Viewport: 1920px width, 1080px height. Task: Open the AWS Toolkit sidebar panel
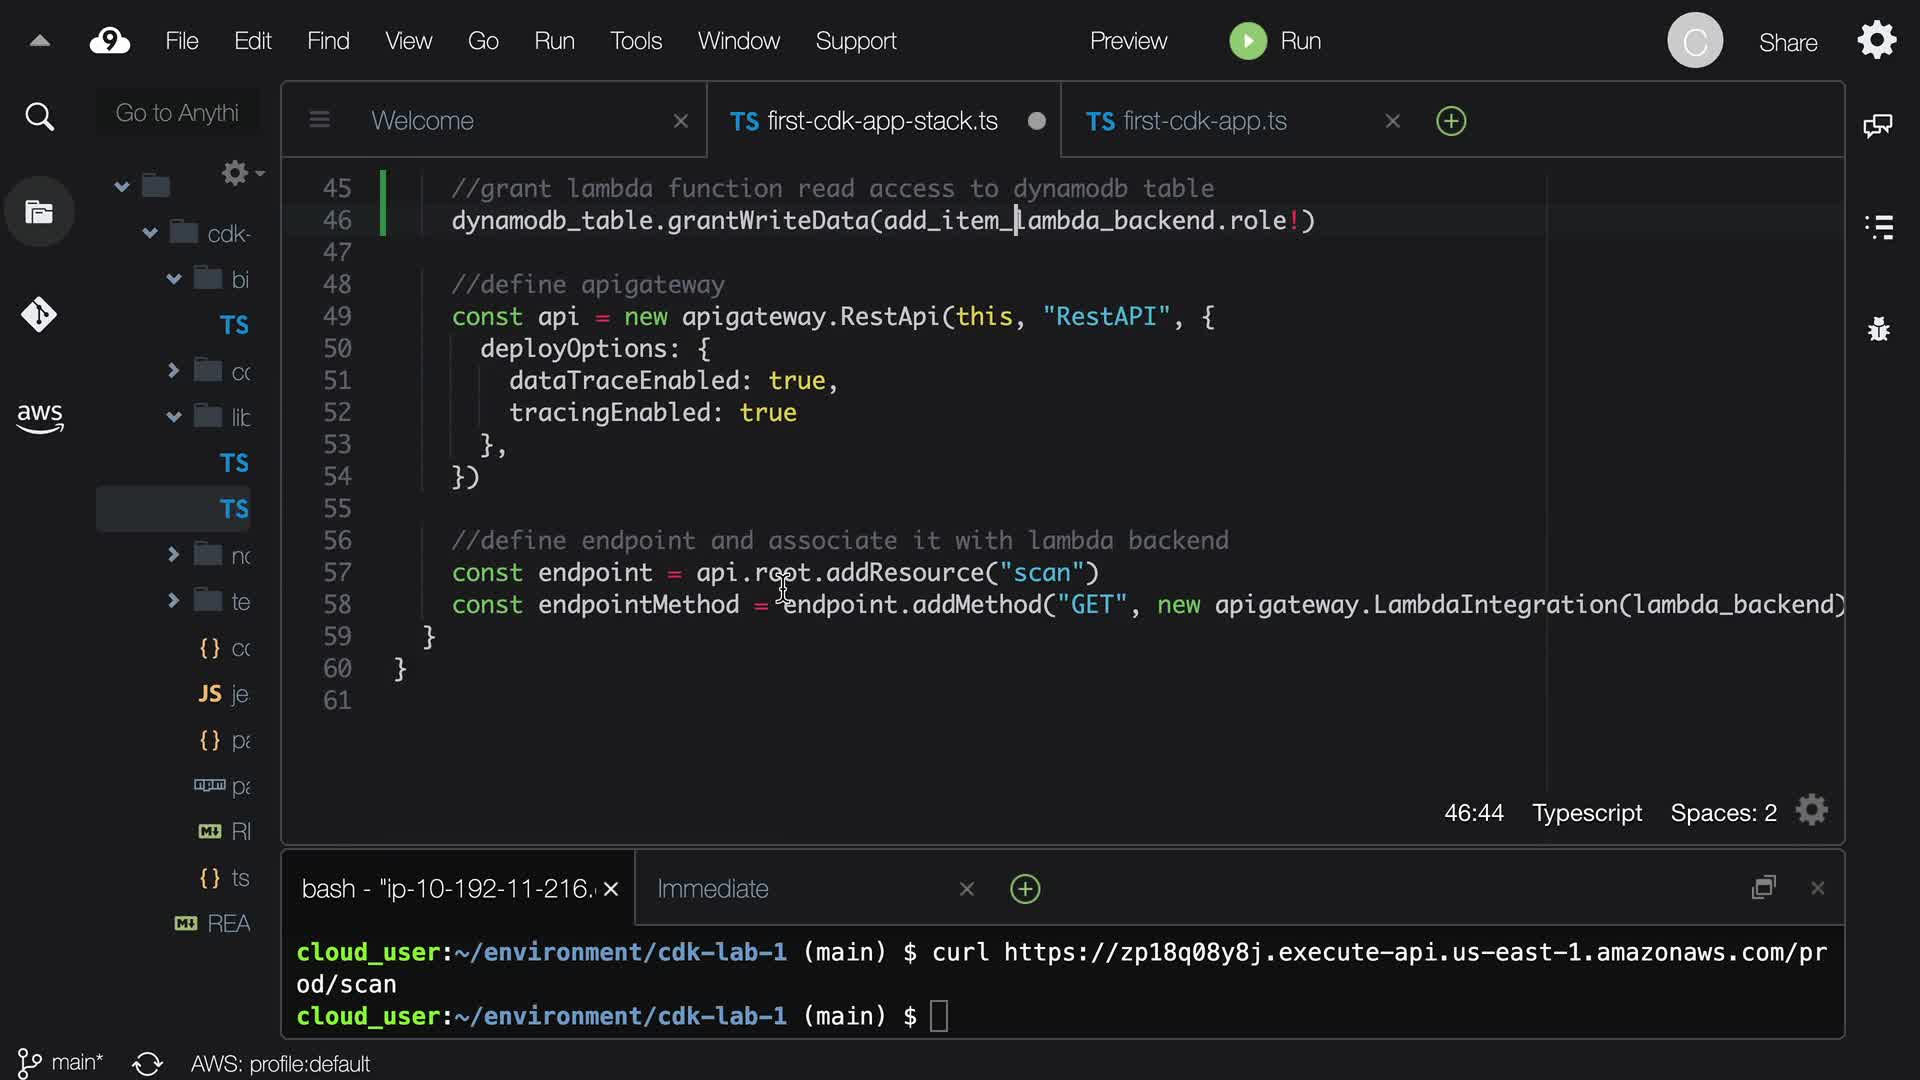click(x=39, y=417)
